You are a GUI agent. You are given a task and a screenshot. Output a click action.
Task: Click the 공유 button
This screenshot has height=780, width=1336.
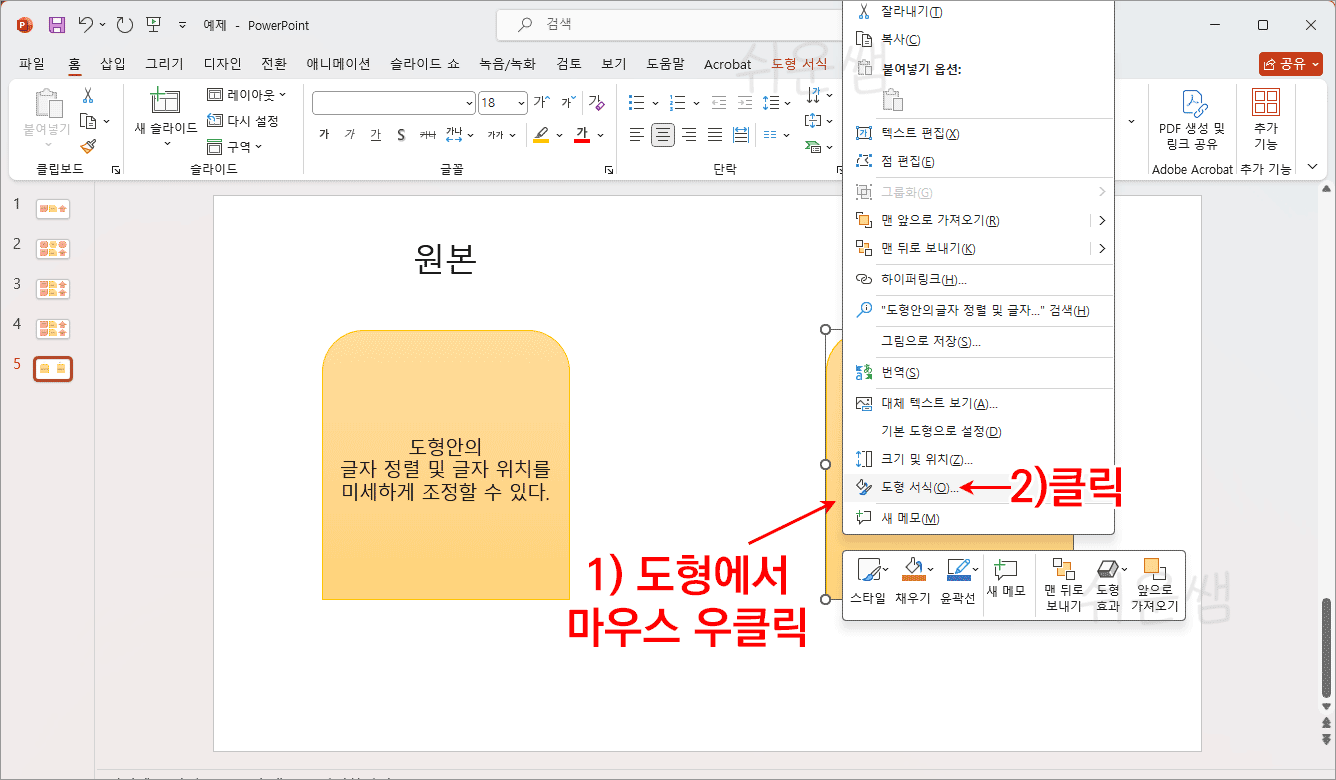(1290, 63)
